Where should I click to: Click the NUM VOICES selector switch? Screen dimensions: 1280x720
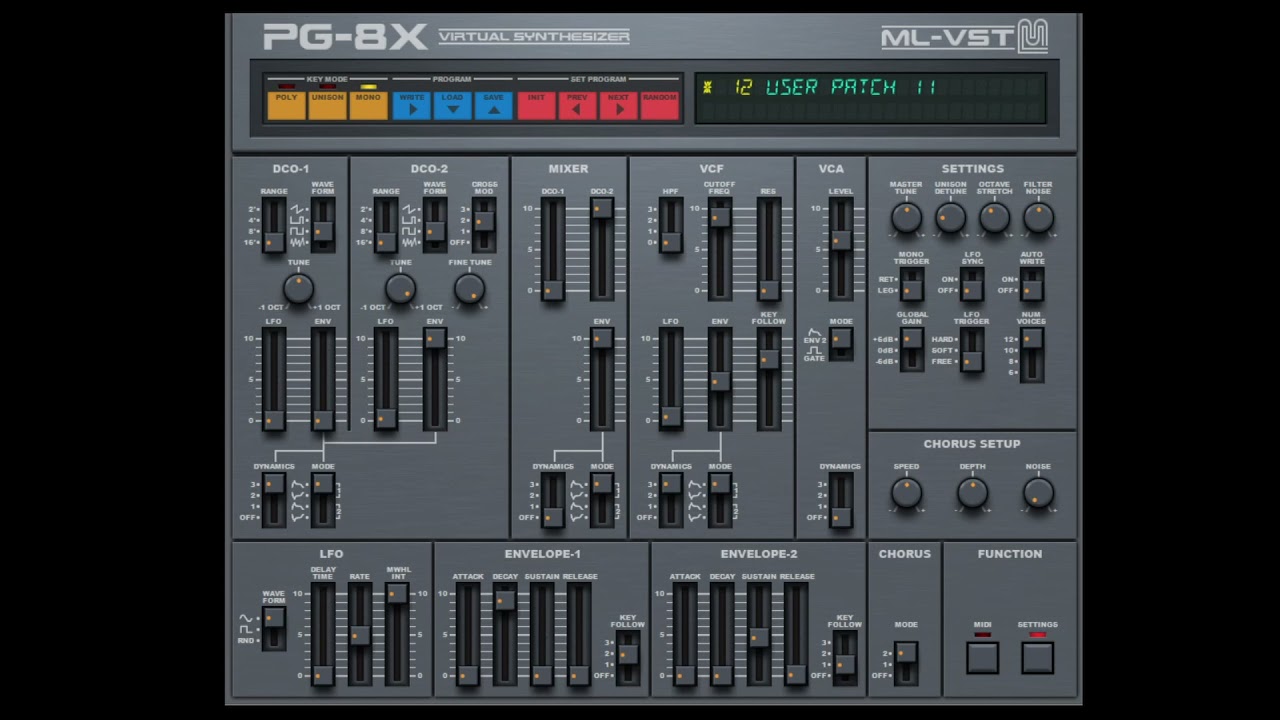tap(1031, 355)
